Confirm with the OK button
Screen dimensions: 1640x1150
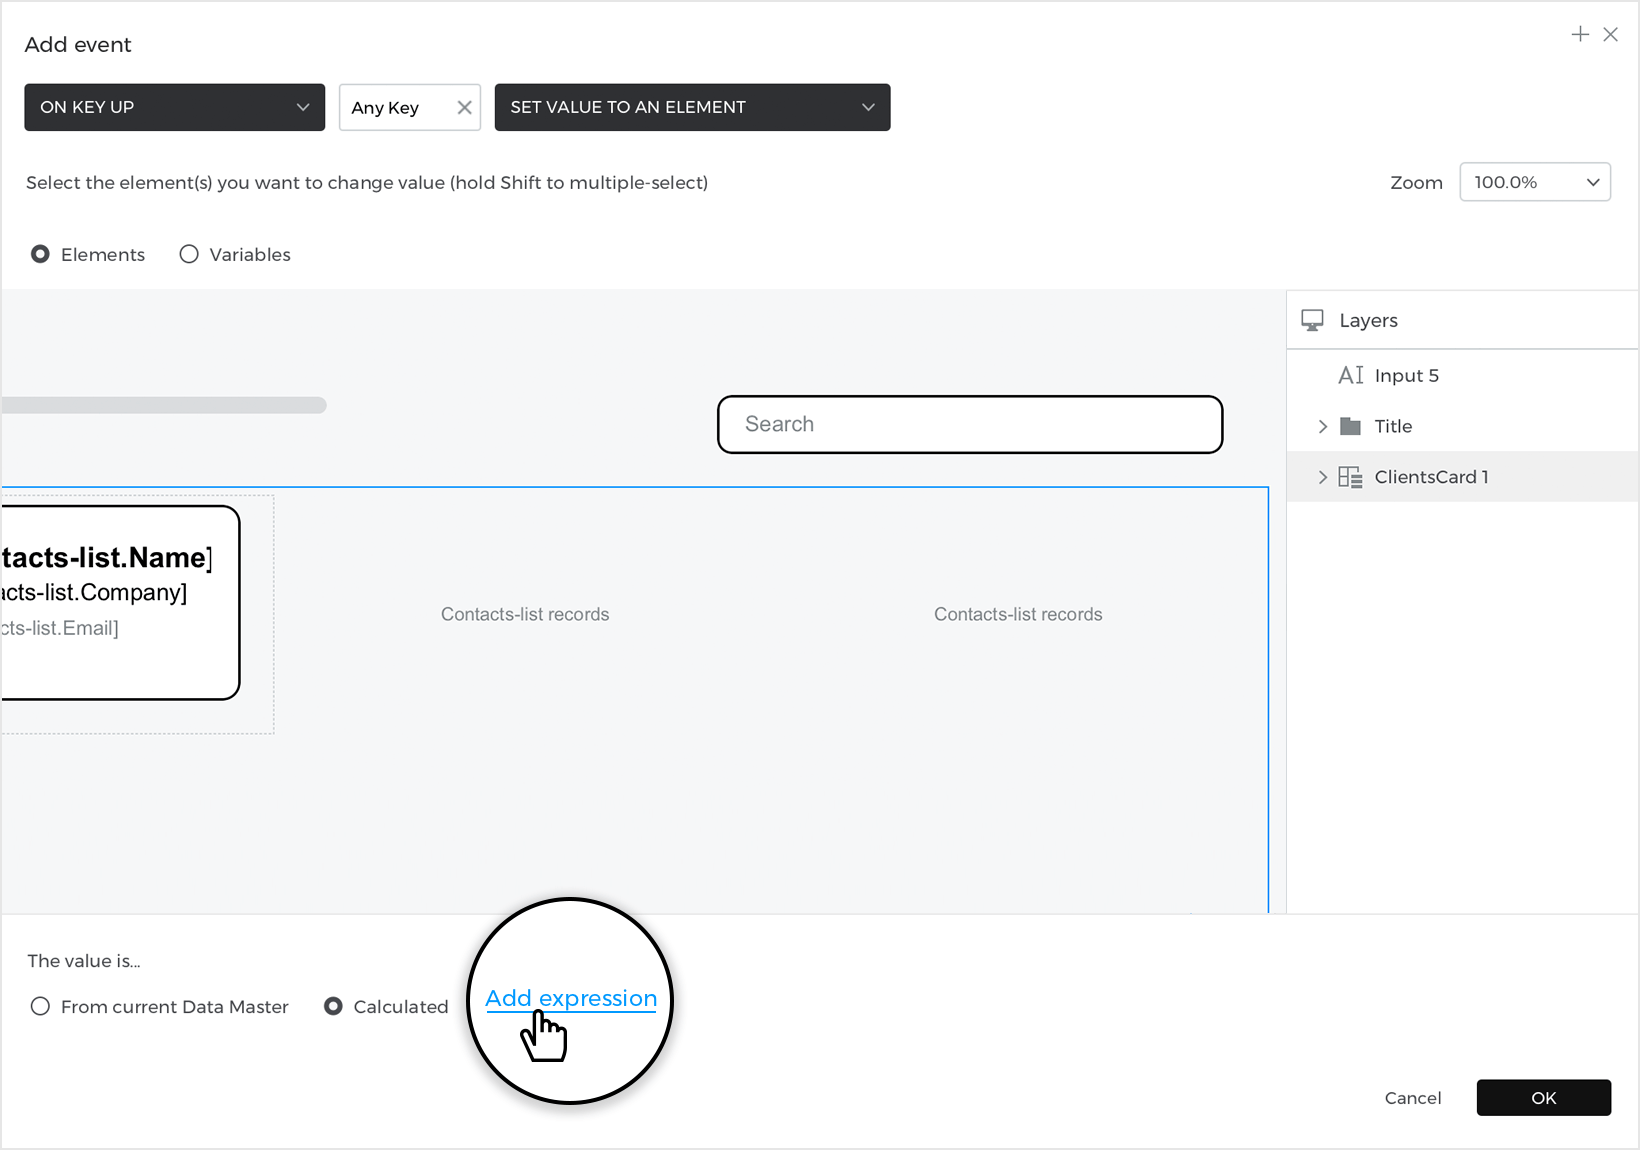(1543, 1098)
